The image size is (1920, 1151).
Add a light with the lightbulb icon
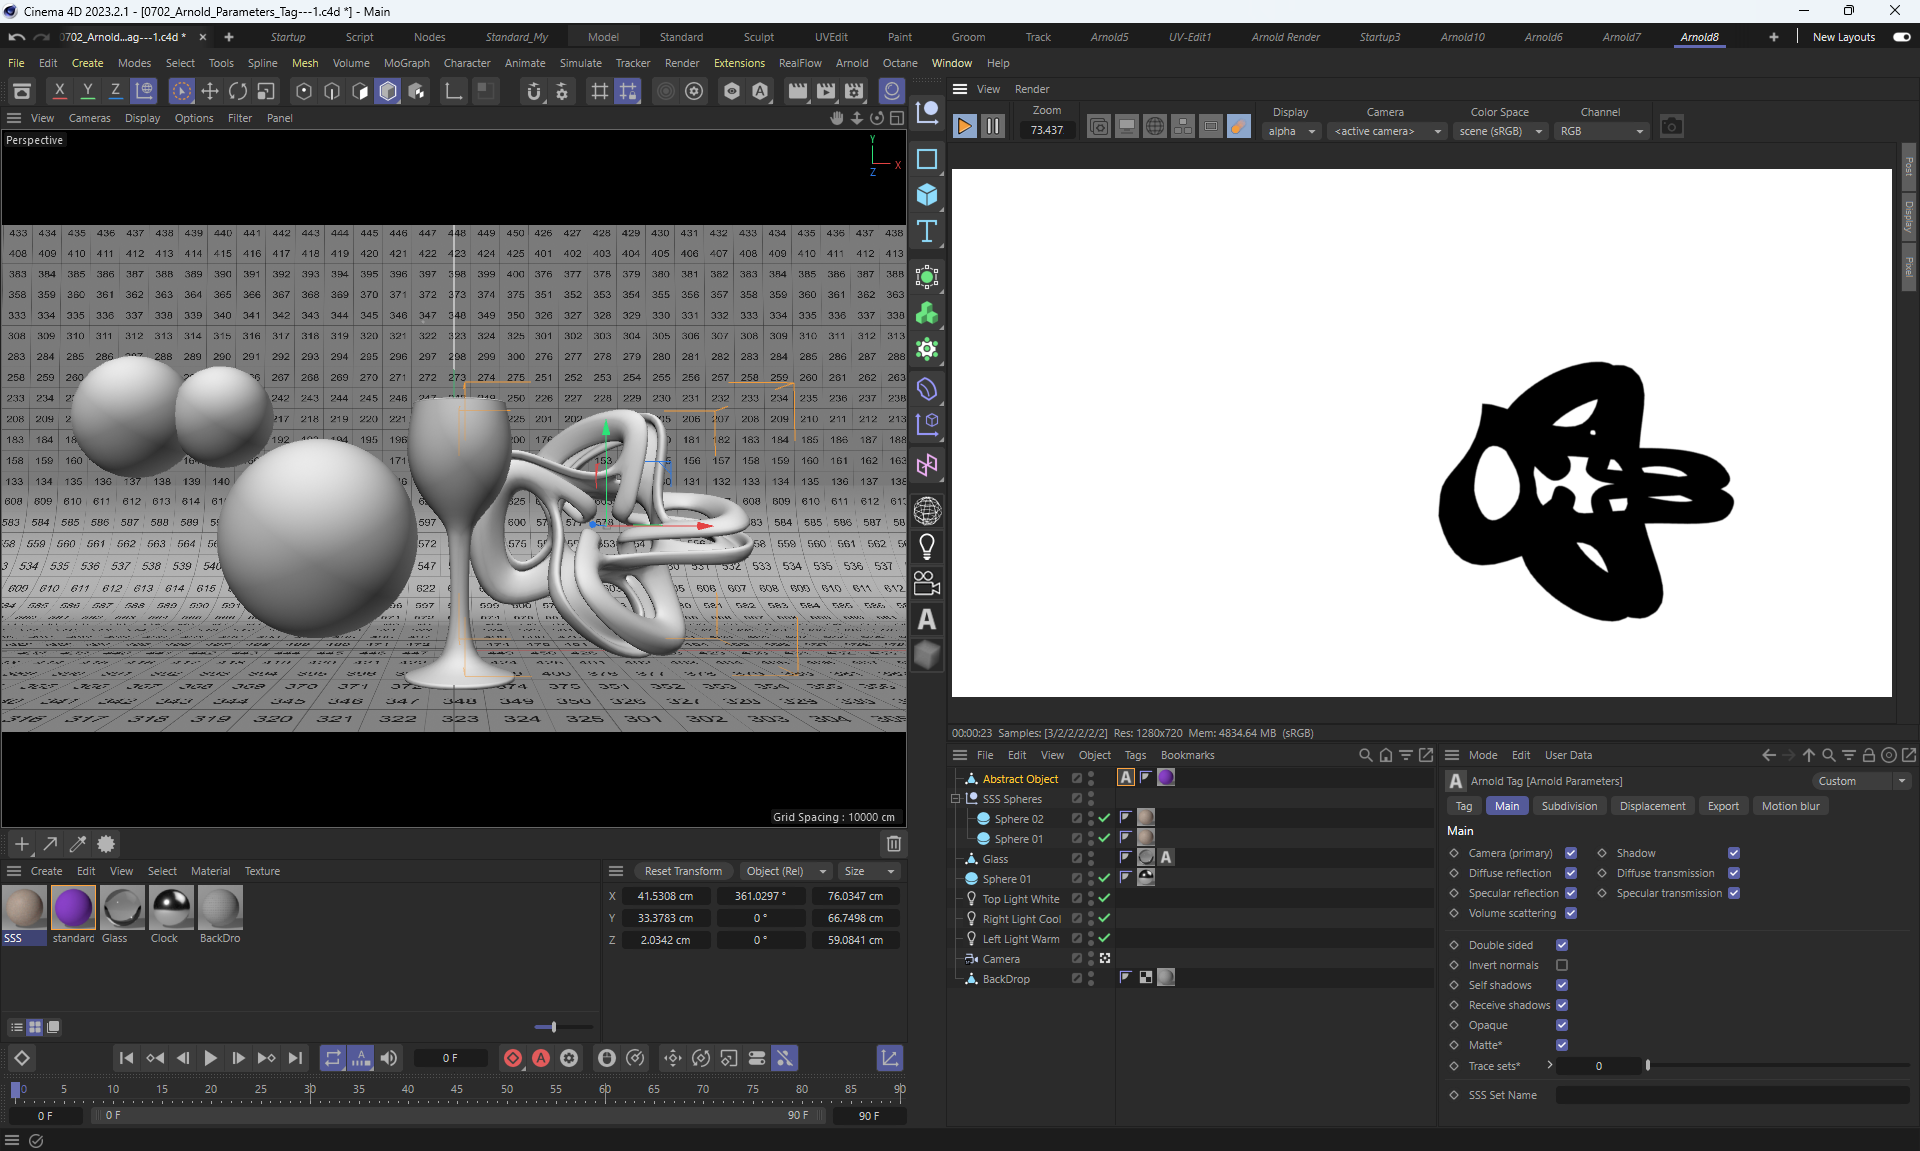point(927,547)
